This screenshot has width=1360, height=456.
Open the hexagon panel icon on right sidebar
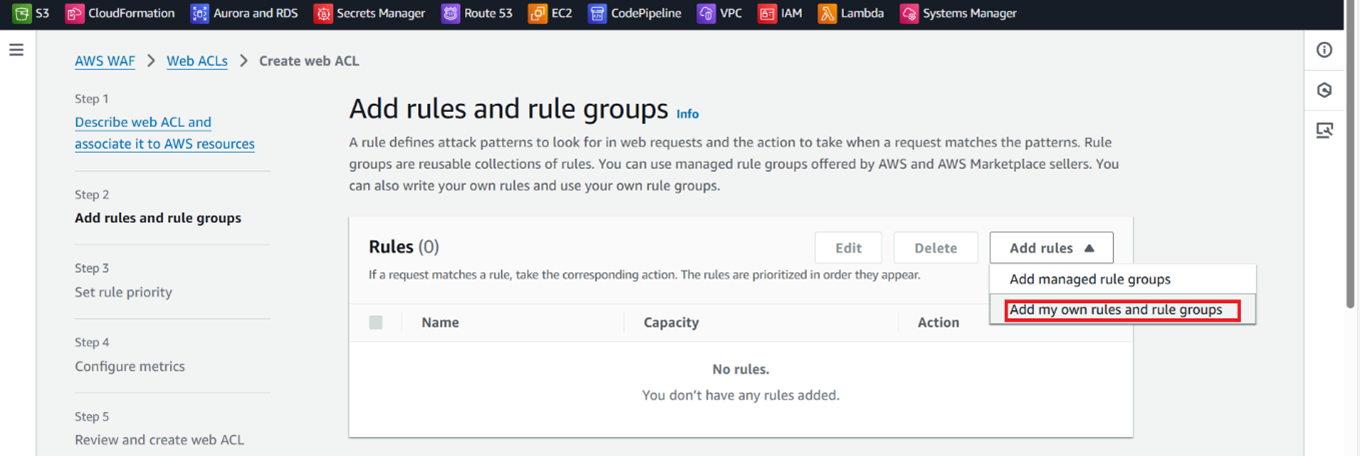click(1324, 90)
